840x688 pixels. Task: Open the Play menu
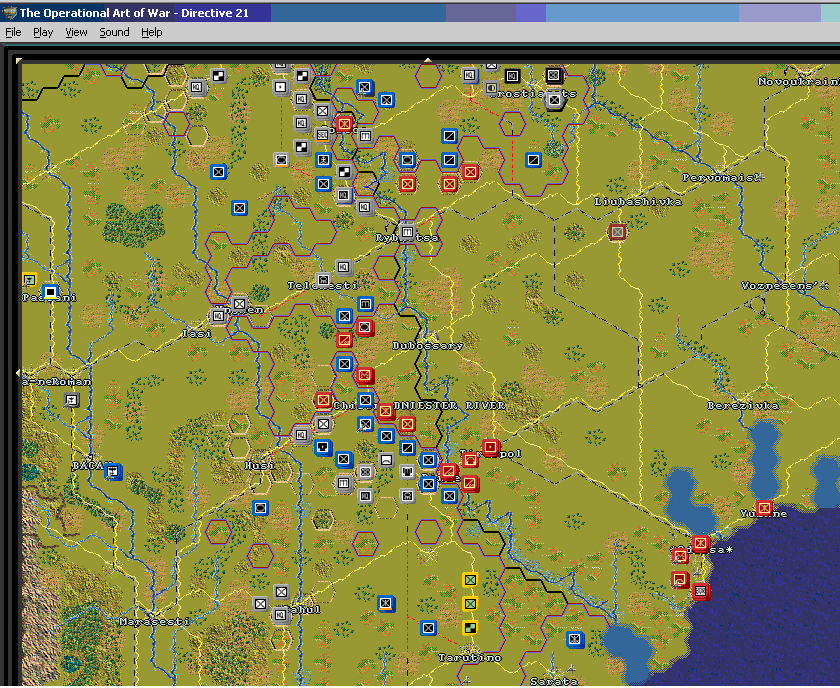click(x=43, y=32)
